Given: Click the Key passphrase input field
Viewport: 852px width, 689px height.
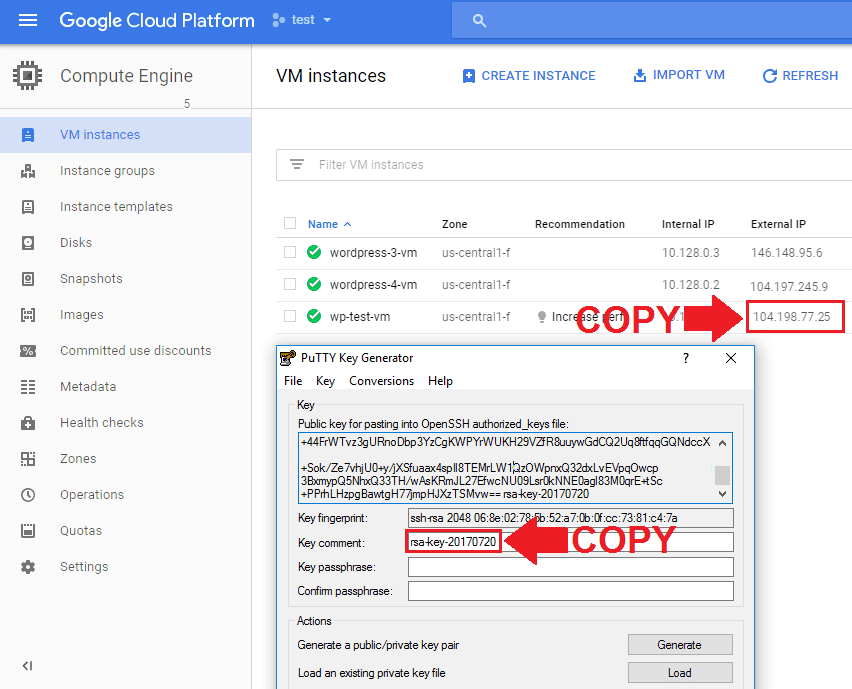Looking at the screenshot, I should (571, 567).
